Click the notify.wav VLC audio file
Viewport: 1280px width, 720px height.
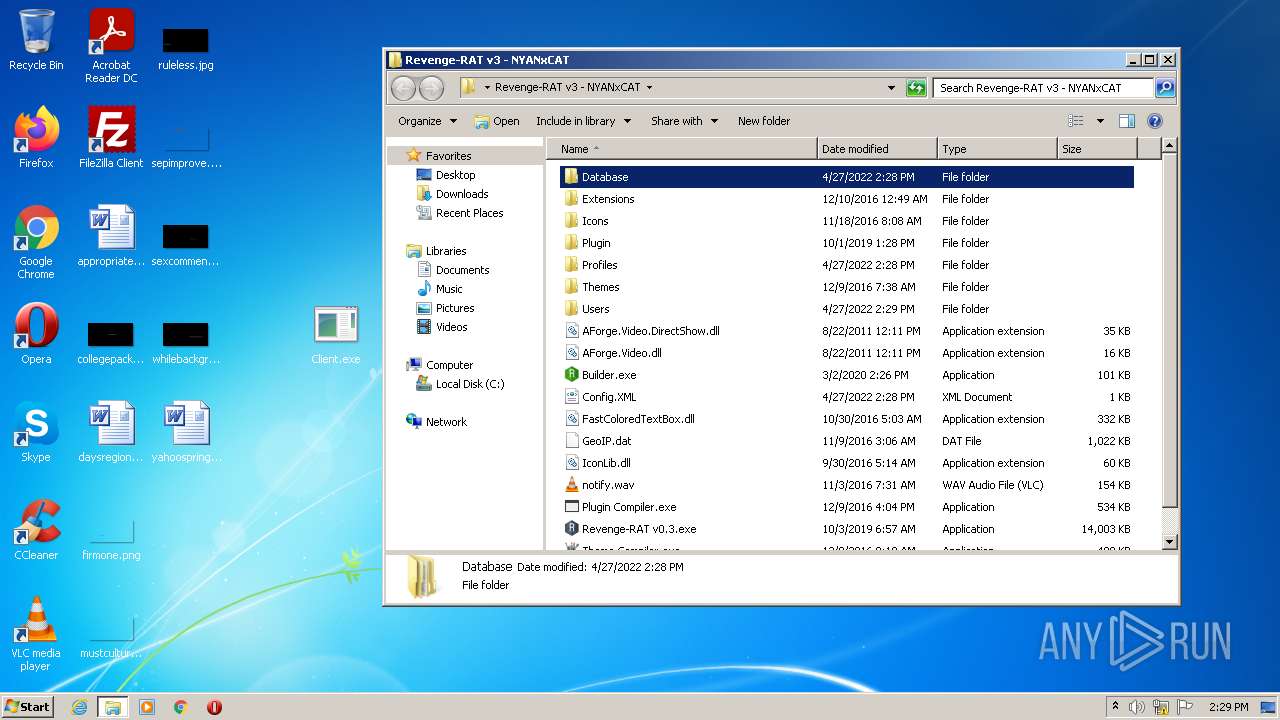pos(607,485)
